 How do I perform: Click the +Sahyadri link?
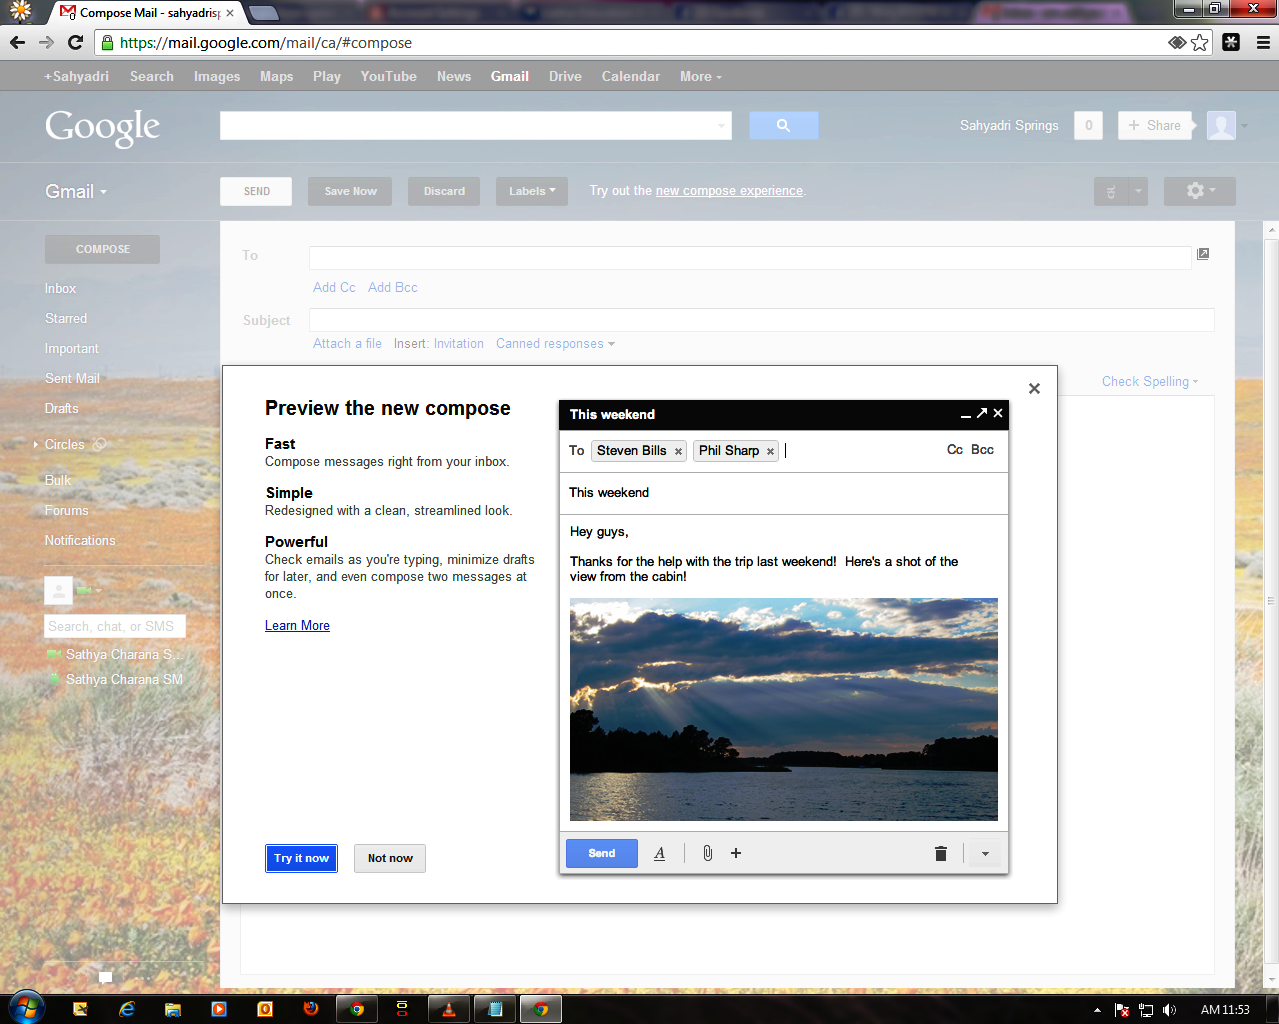click(x=76, y=76)
